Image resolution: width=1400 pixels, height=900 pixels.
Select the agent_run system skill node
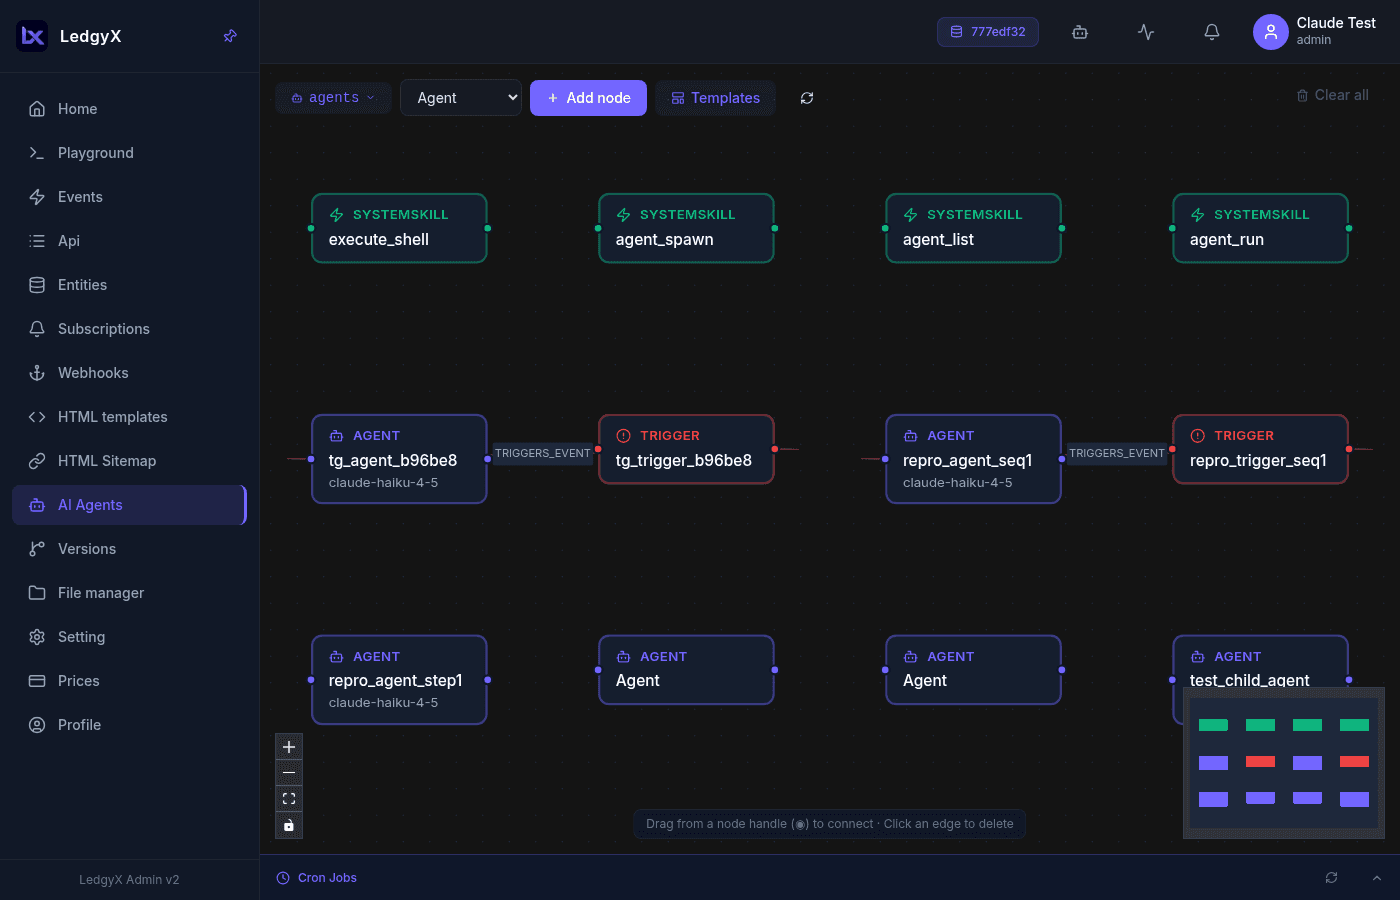pos(1260,228)
